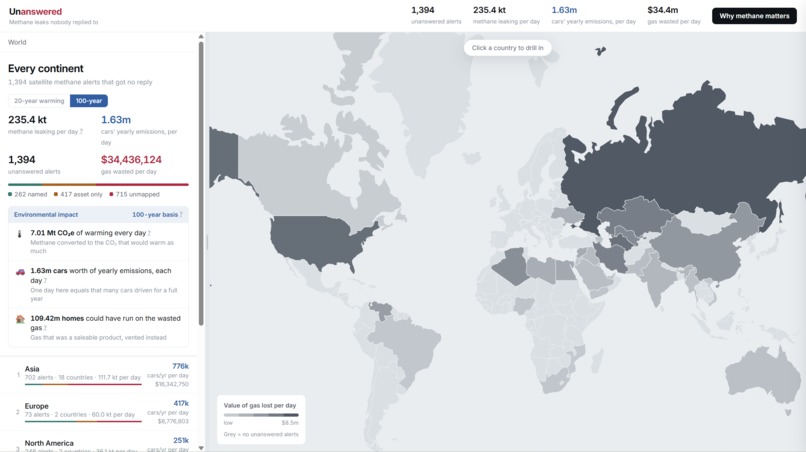Click Iran on the map

point(612,255)
